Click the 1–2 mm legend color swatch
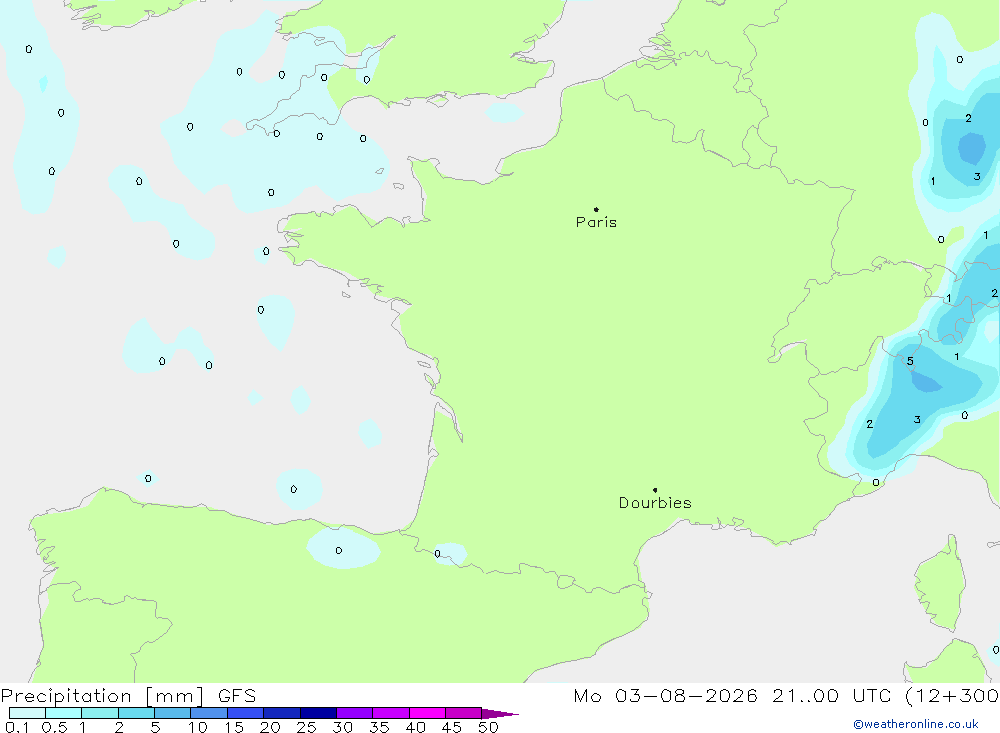Viewport: 1000px width, 733px height. point(100,713)
